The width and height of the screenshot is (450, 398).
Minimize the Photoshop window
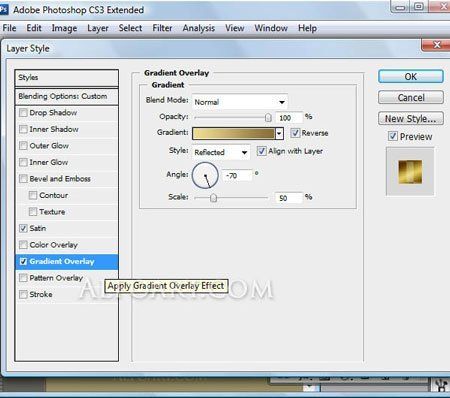[x=401, y=7]
